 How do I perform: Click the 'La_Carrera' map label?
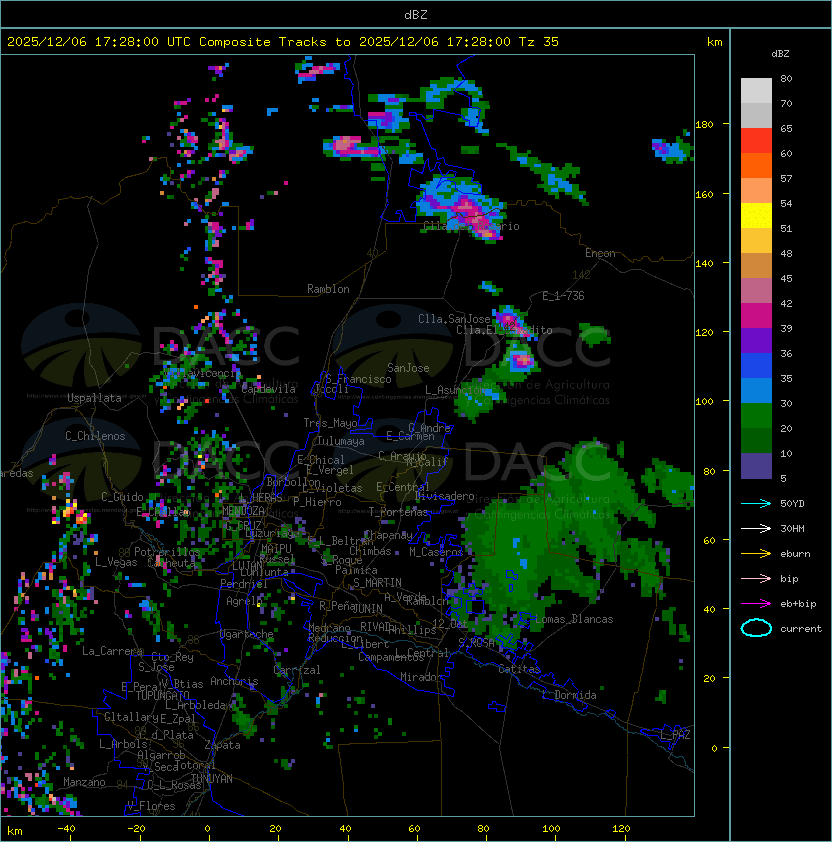(x=112, y=651)
